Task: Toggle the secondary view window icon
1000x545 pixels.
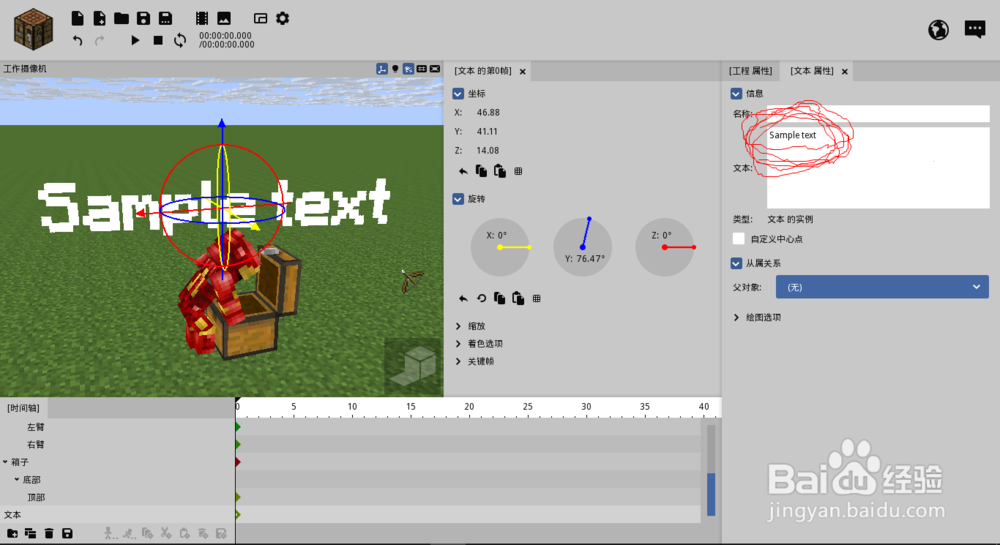Action: 260,18
